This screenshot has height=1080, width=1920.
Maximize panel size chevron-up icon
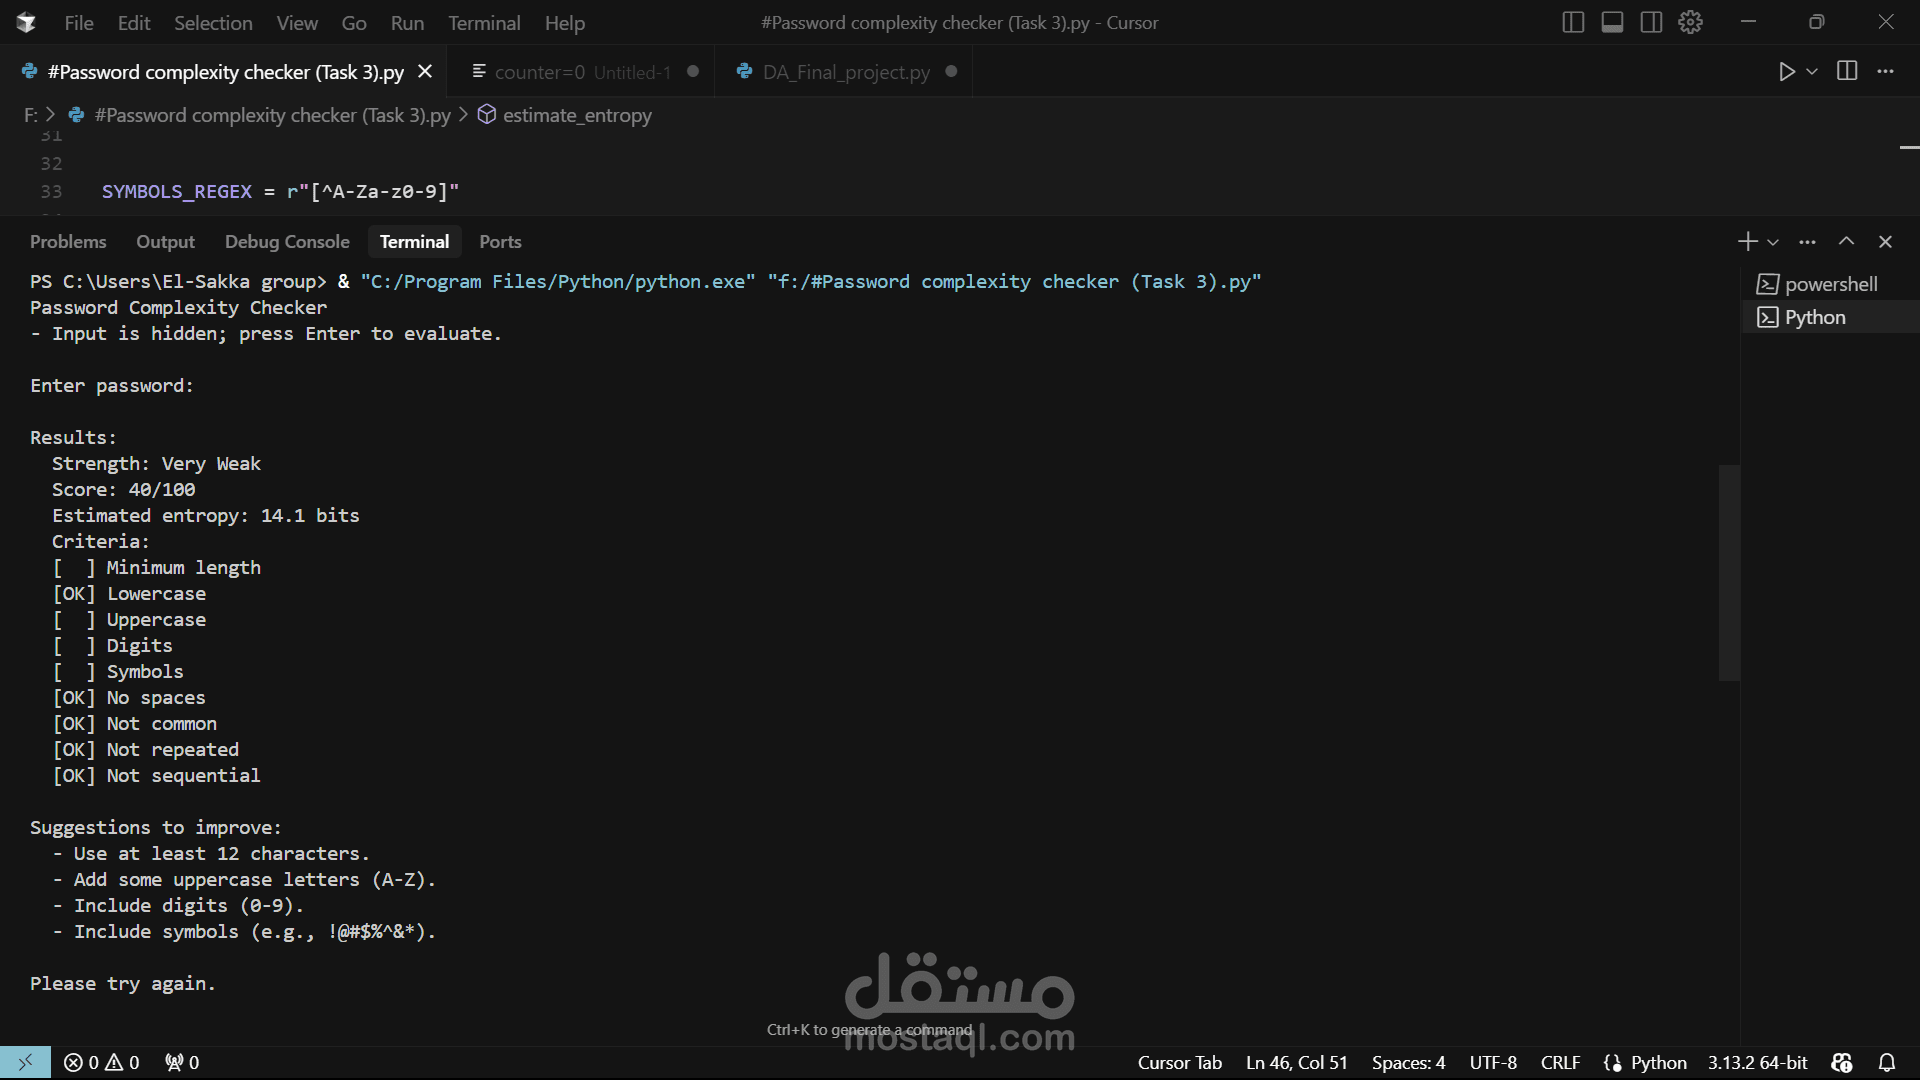click(x=1846, y=241)
